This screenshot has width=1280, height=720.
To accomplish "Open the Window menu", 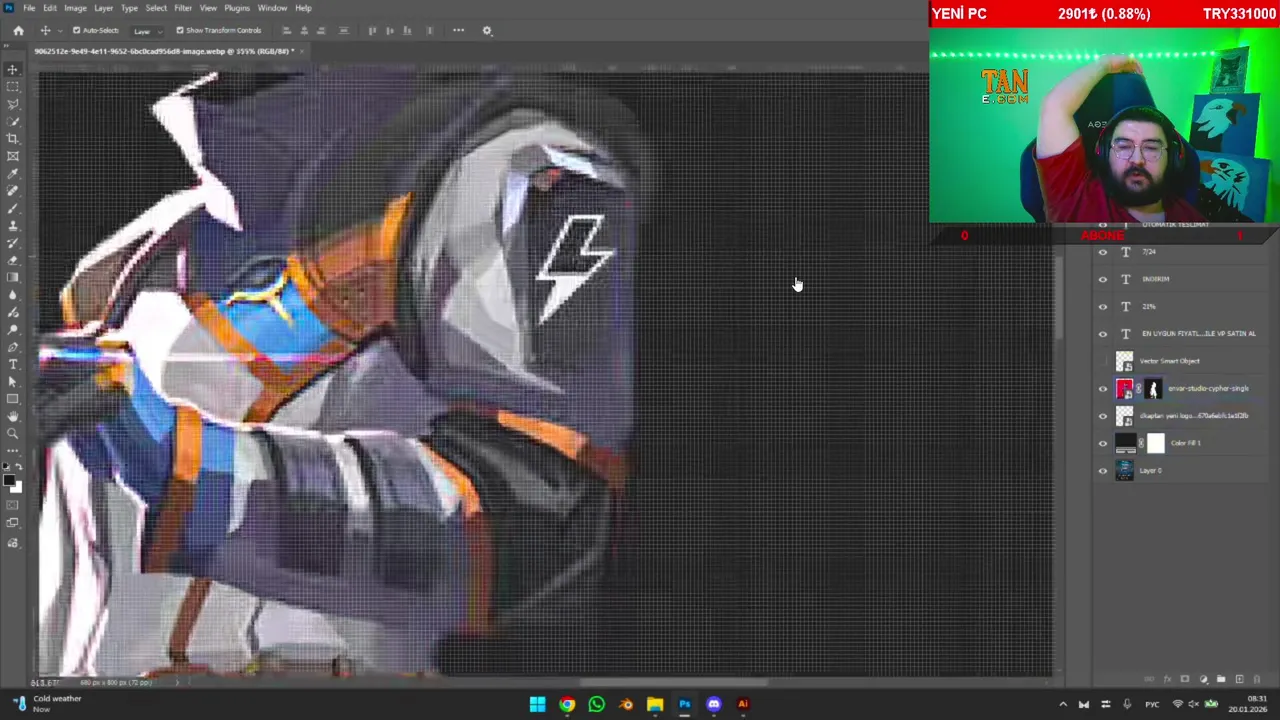I will pos(272,8).
